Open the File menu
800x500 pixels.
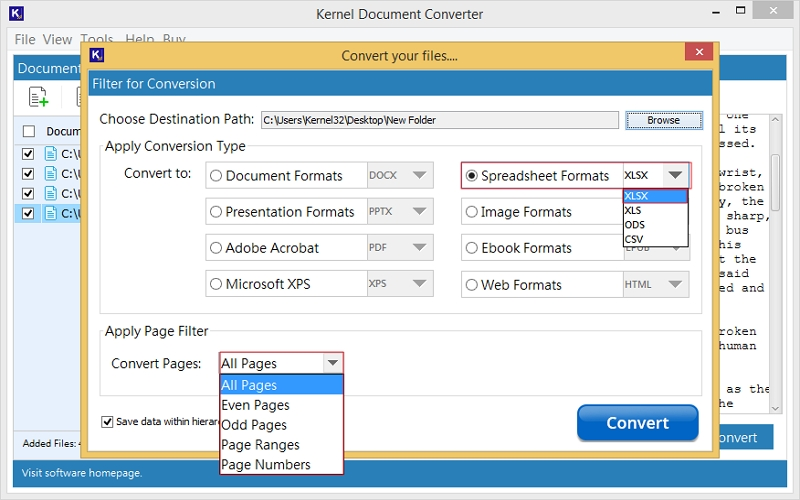click(x=25, y=39)
